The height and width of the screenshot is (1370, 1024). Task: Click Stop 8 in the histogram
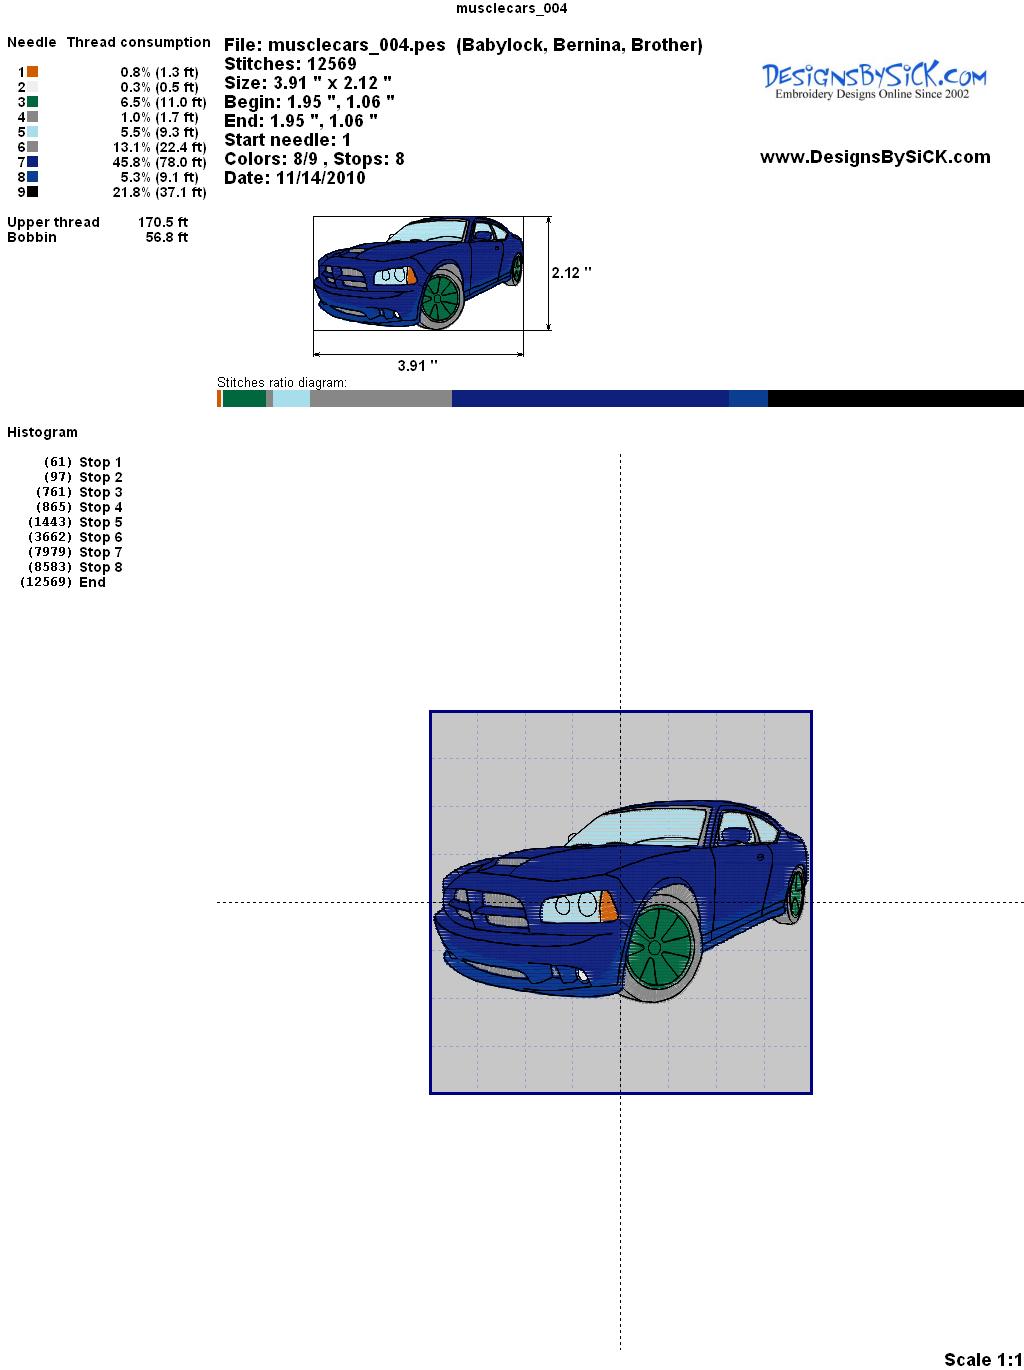100,567
